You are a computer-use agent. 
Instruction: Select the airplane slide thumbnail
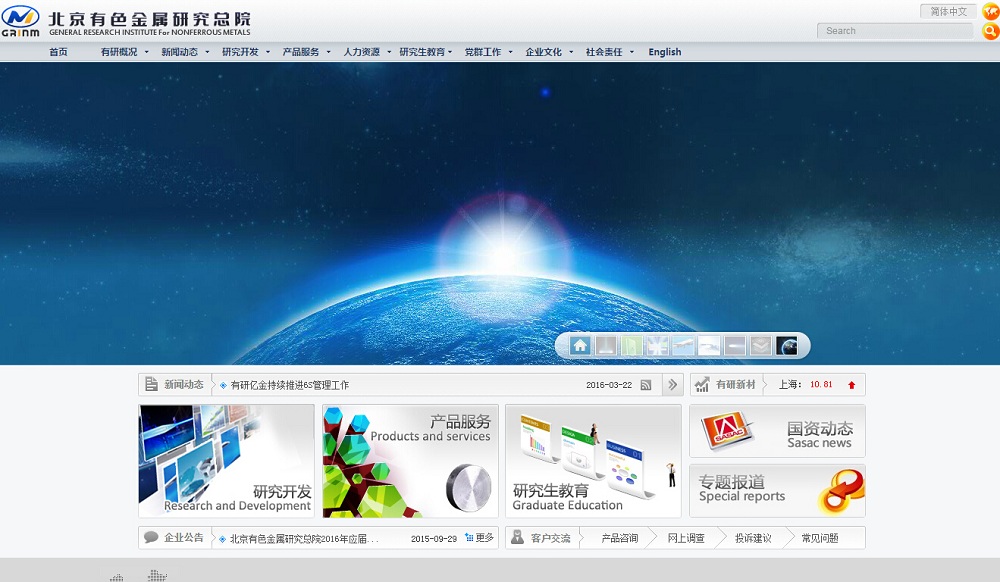point(683,346)
